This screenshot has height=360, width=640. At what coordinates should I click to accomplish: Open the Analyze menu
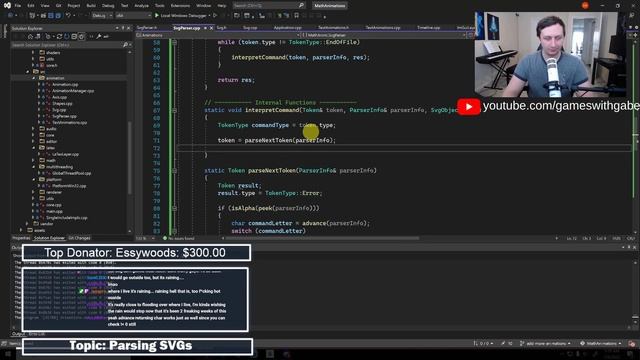[142, 6]
